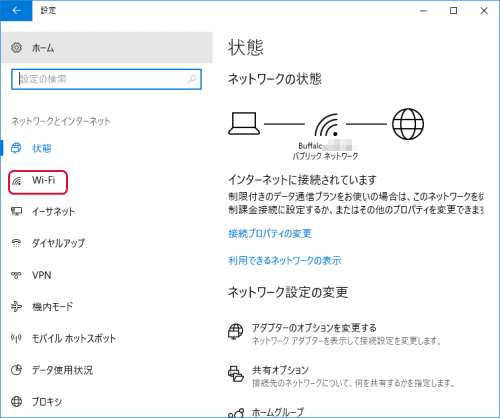The height and width of the screenshot is (418, 500).
Task: Minimize the 設定 window
Action: coord(423,11)
